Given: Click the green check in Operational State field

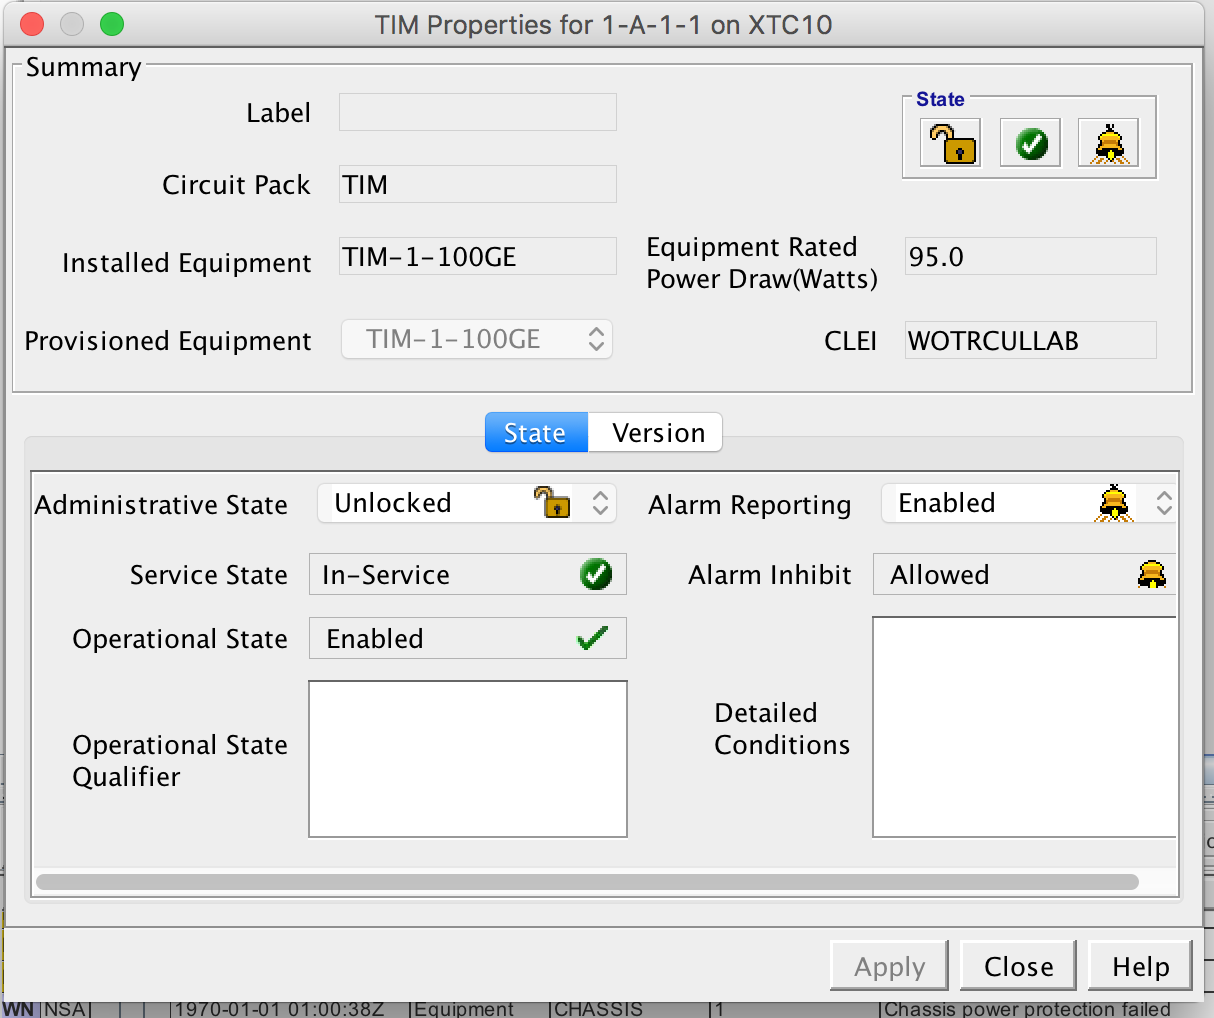Looking at the screenshot, I should point(596,638).
